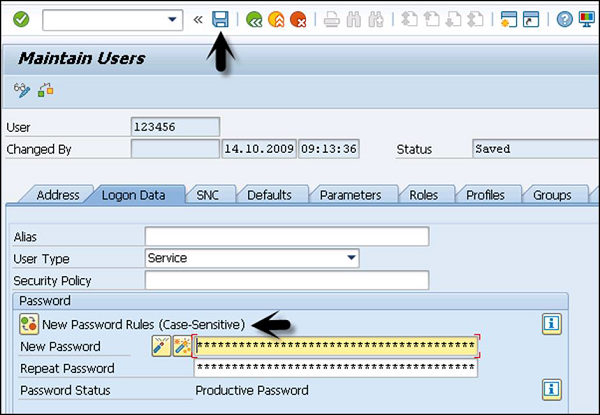Switch to the Defaults tab
This screenshot has height=415, width=600.
point(269,195)
